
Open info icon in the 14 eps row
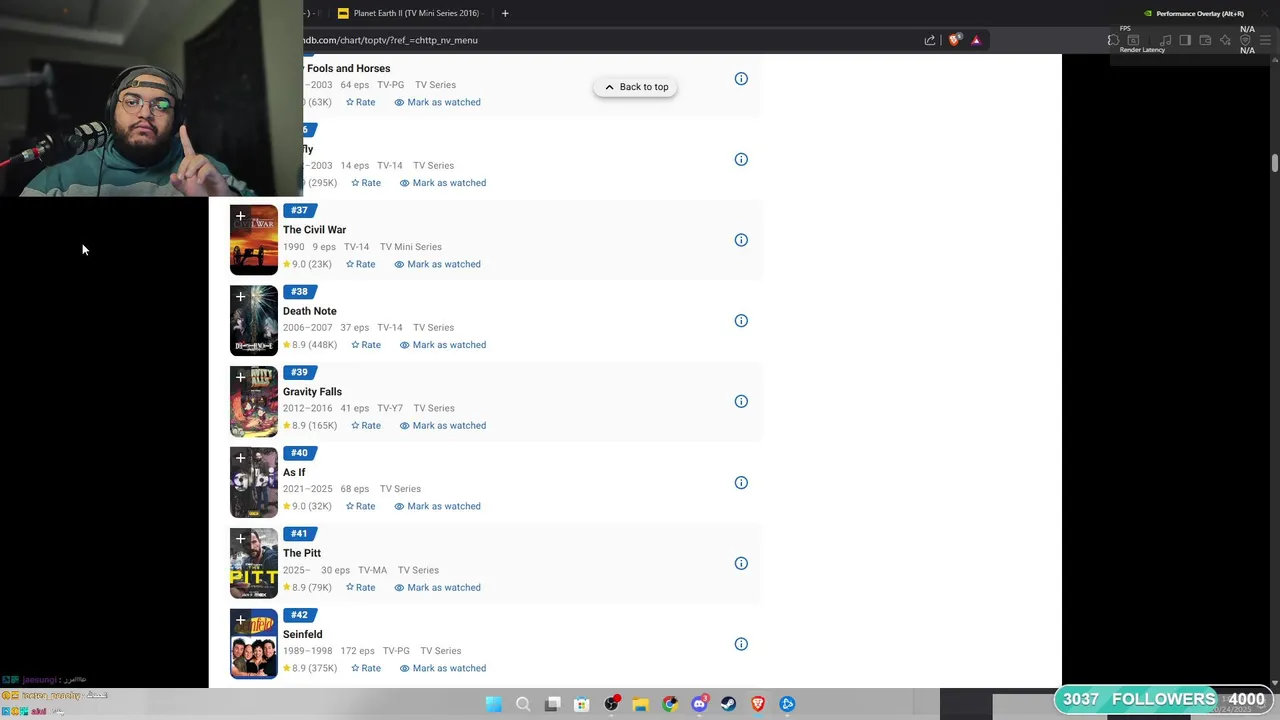(x=741, y=159)
